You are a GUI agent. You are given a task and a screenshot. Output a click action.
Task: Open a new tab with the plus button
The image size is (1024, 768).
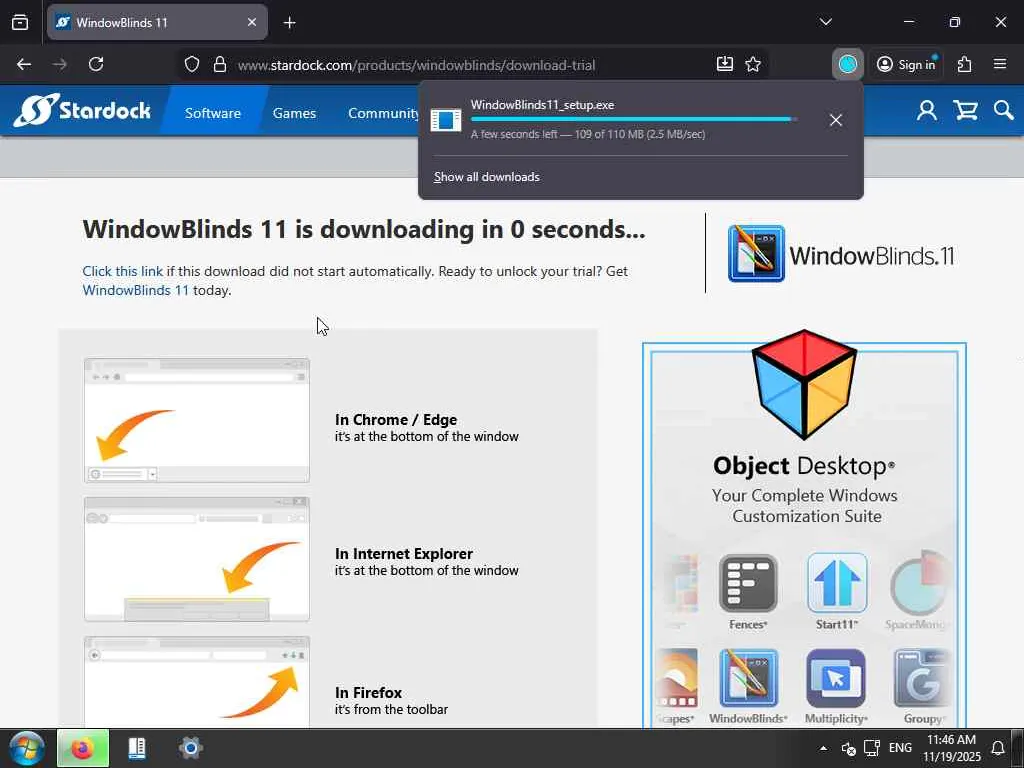click(289, 23)
